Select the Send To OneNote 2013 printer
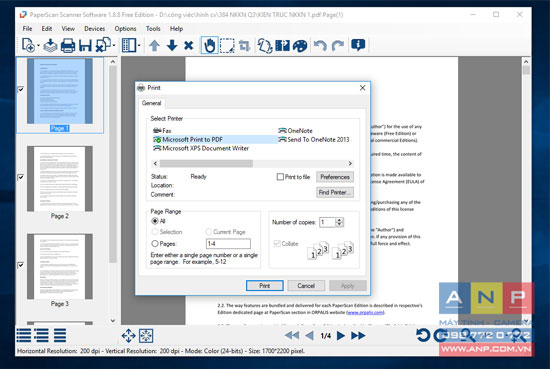Screen dimensions: 550x369 pyautogui.click(x=314, y=140)
